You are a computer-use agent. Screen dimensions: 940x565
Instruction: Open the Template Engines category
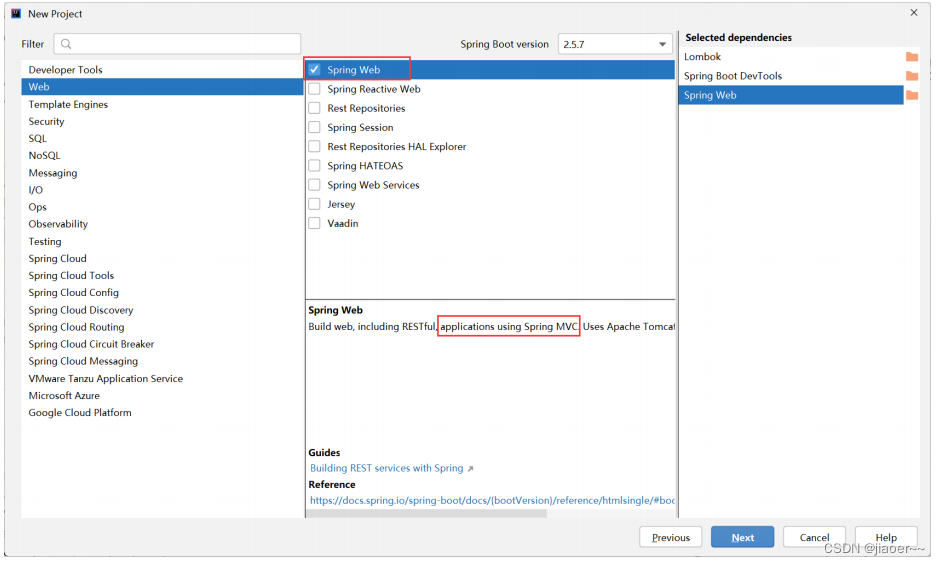click(162, 104)
